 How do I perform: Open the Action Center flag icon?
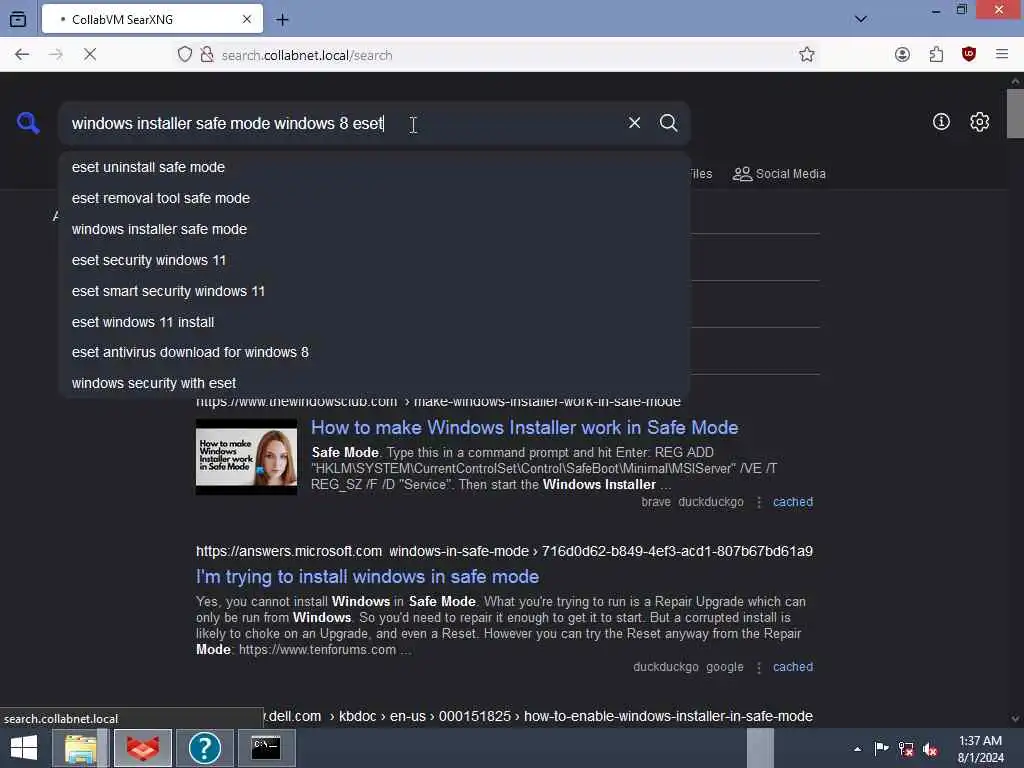click(x=882, y=748)
